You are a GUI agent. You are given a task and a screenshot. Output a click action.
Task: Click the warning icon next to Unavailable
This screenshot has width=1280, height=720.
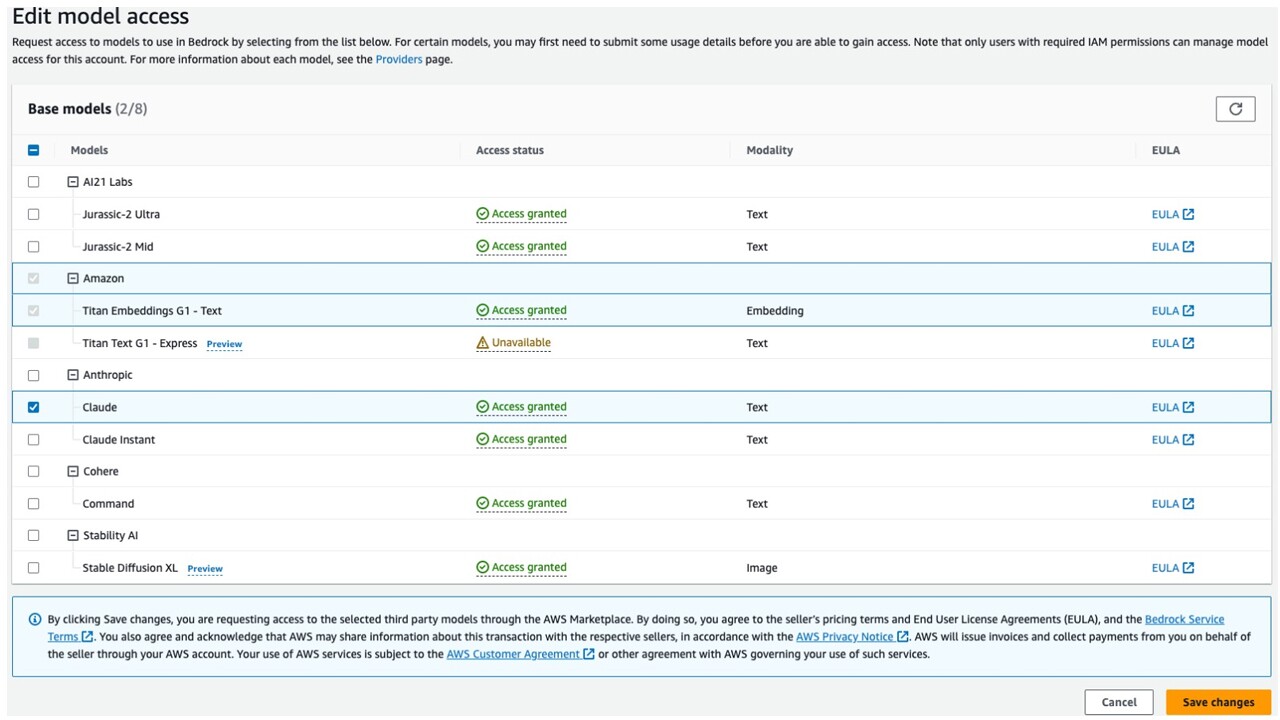(483, 343)
